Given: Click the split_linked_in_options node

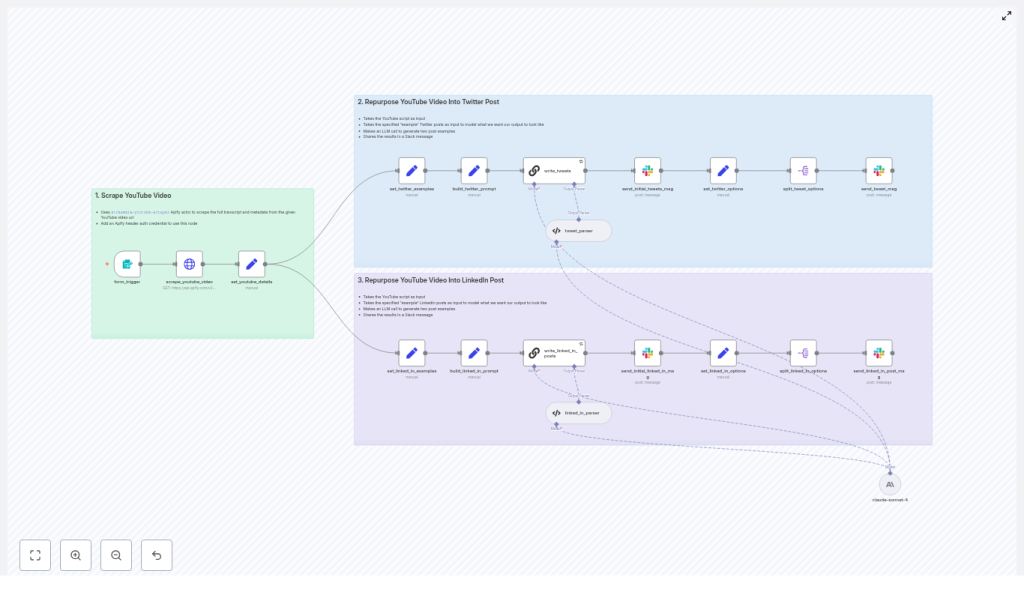Looking at the screenshot, I should [x=803, y=353].
